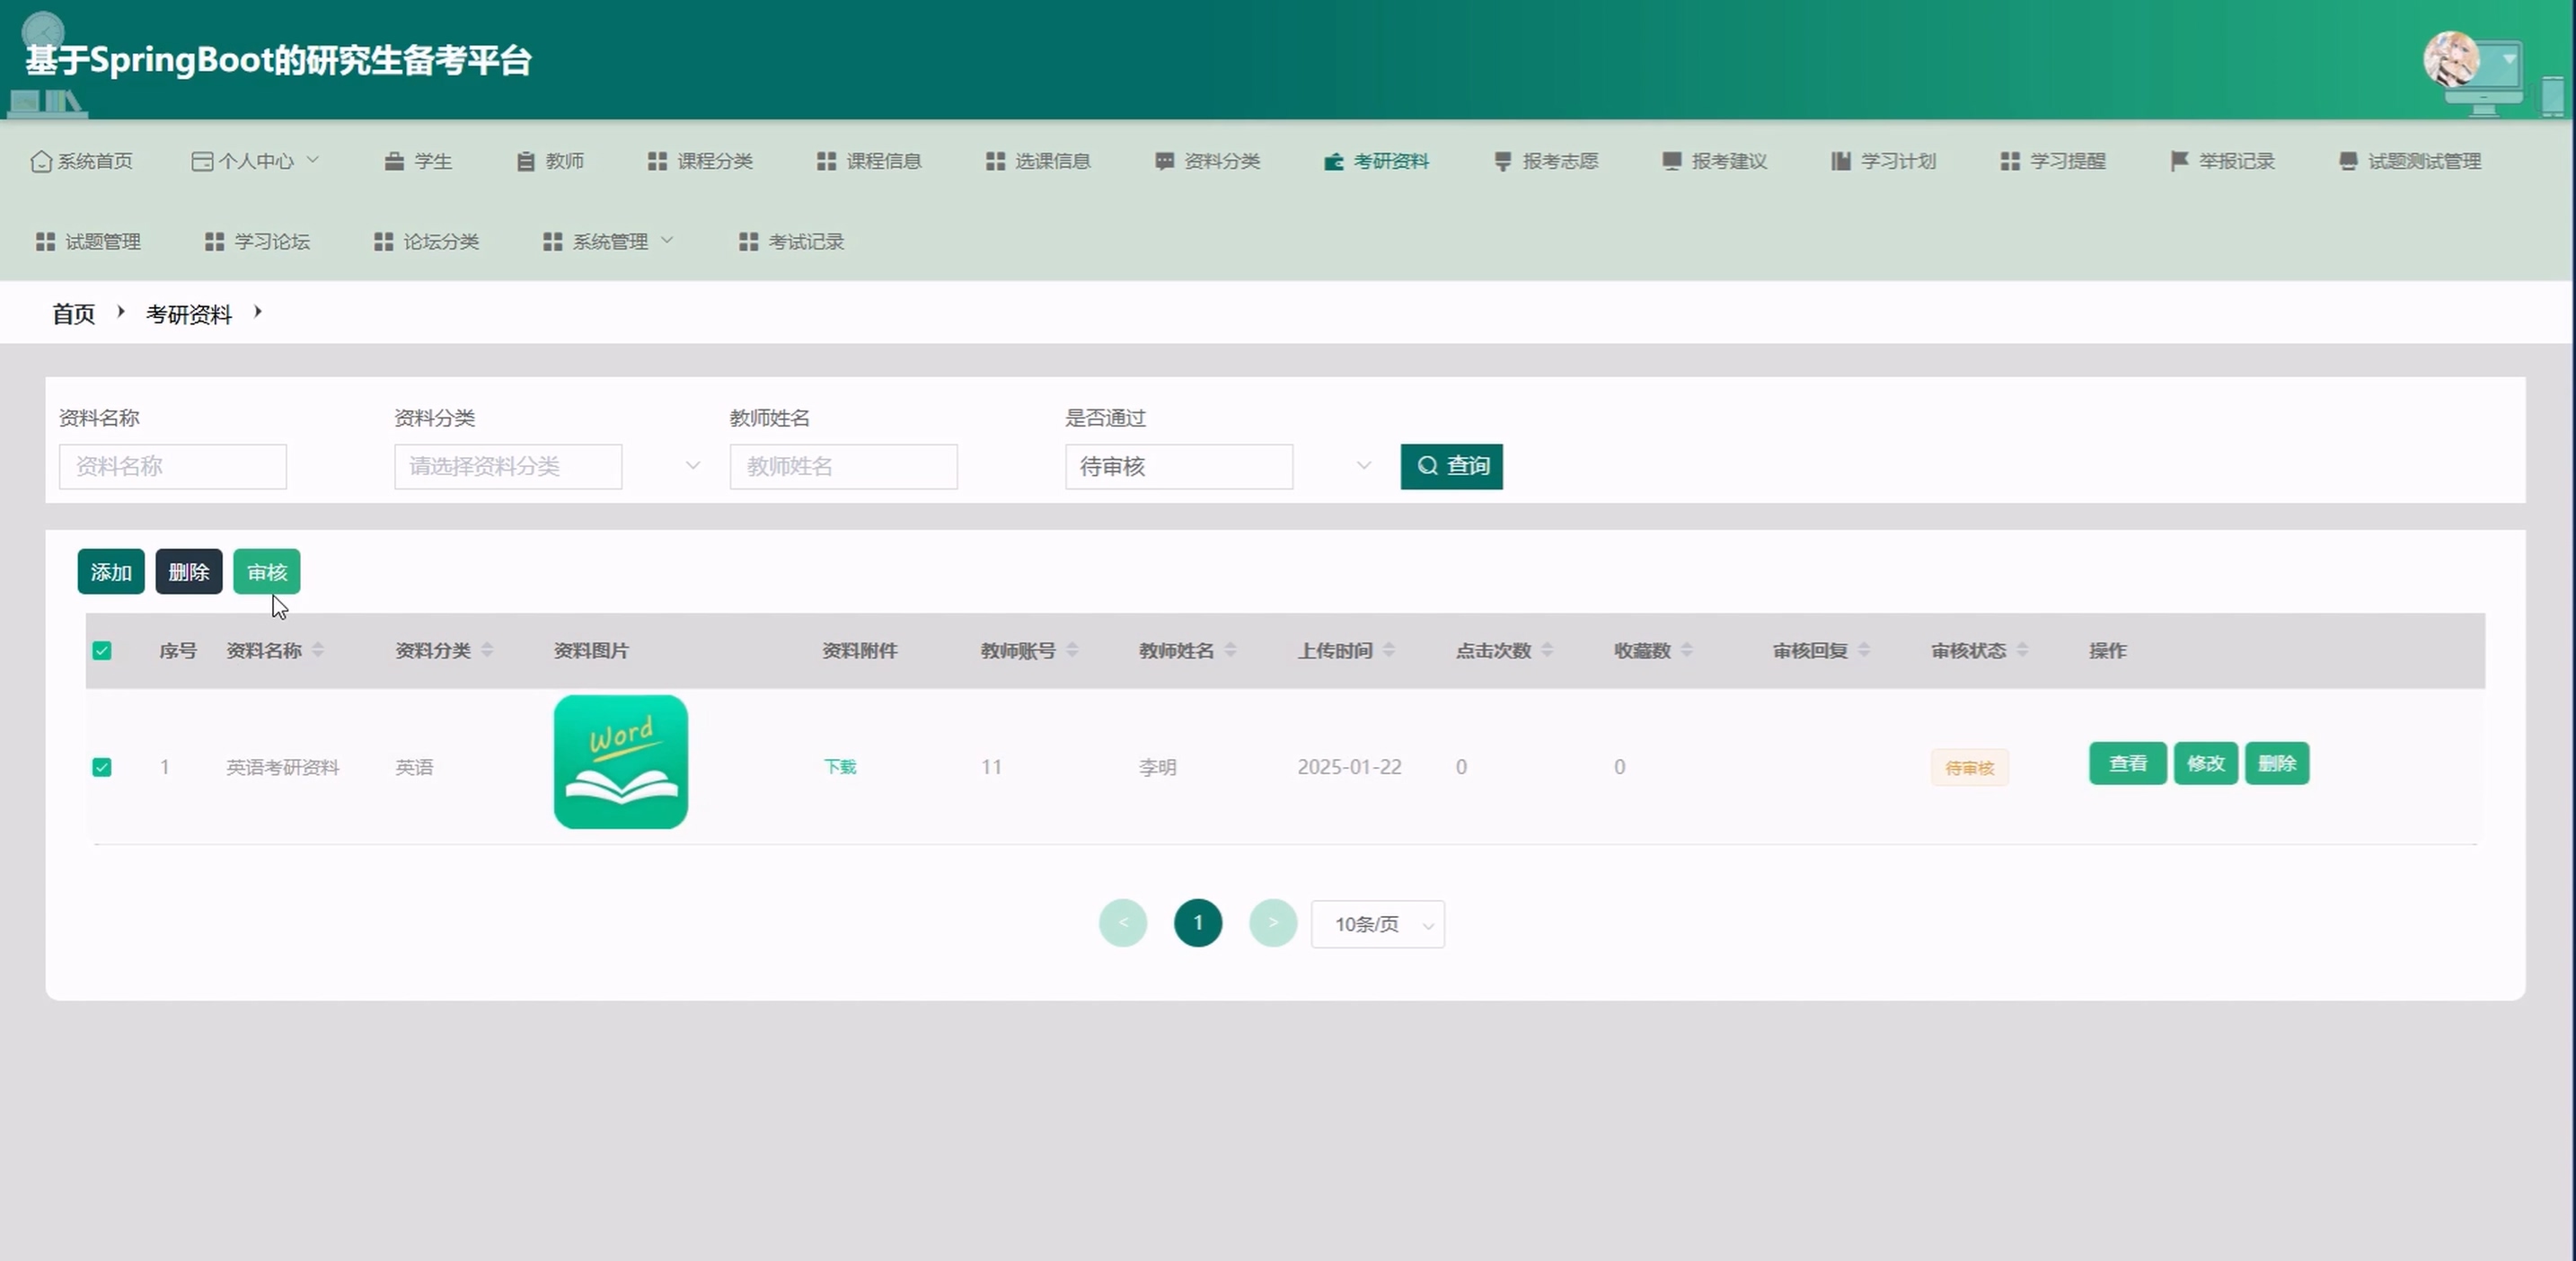Click the flag icon beside 举报记录

click(x=2179, y=161)
